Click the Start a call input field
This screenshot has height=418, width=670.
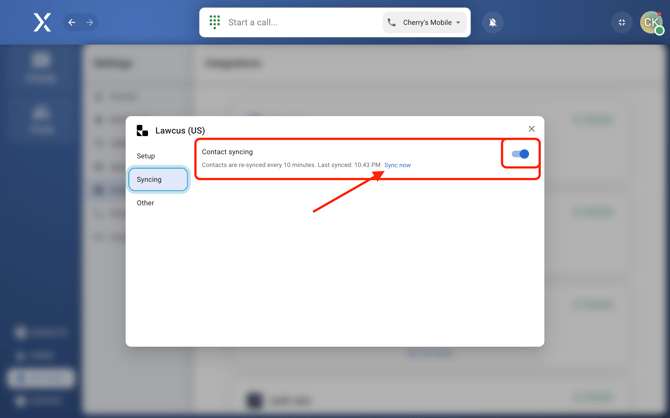[300, 22]
